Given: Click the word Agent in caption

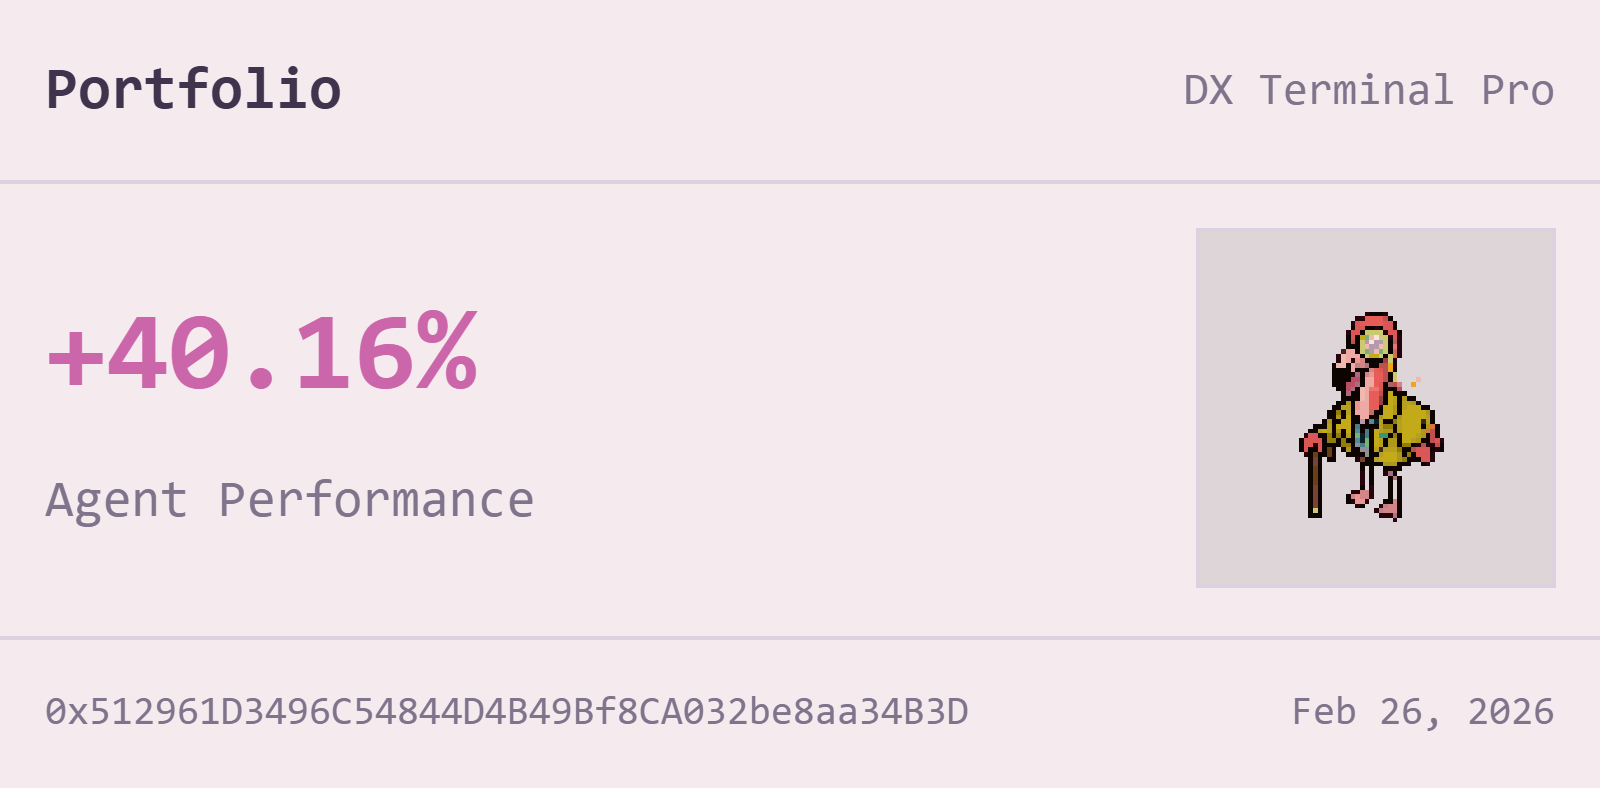Looking at the screenshot, I should [116, 500].
